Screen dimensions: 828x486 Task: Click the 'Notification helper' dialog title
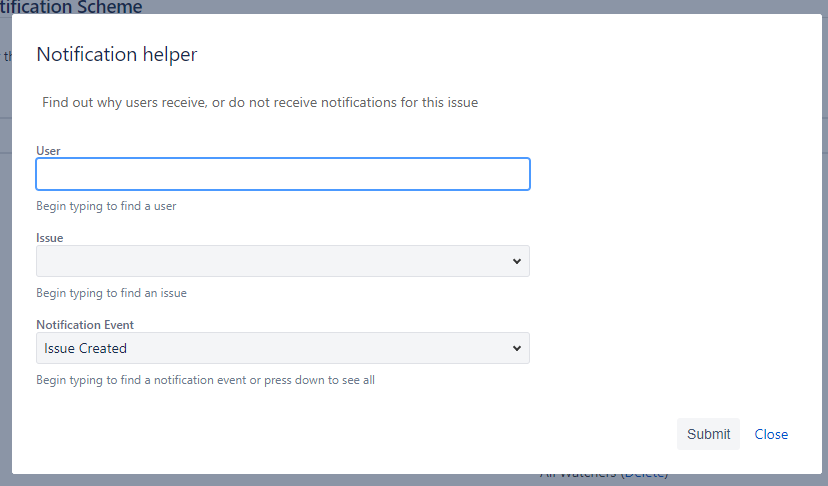[117, 54]
